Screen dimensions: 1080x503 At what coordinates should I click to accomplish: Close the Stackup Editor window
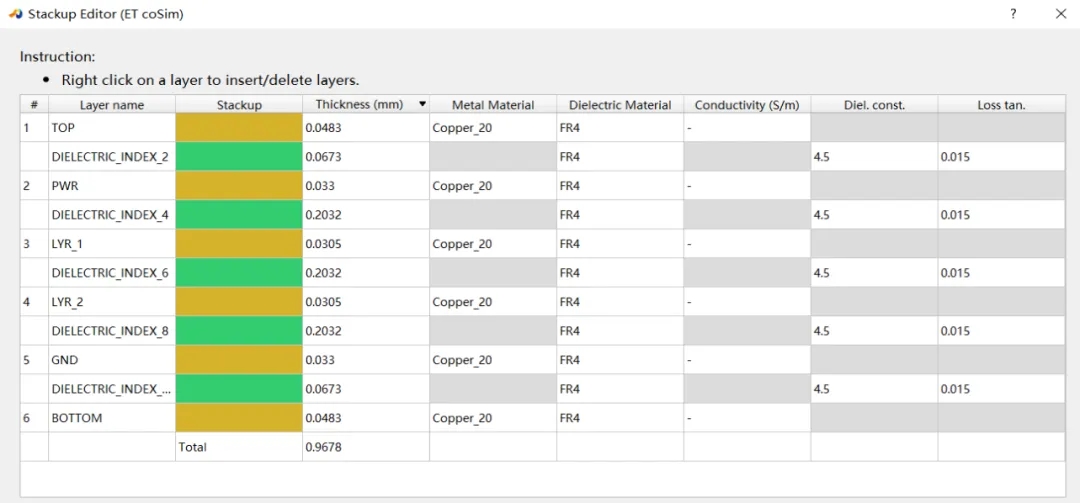[x=1061, y=14]
